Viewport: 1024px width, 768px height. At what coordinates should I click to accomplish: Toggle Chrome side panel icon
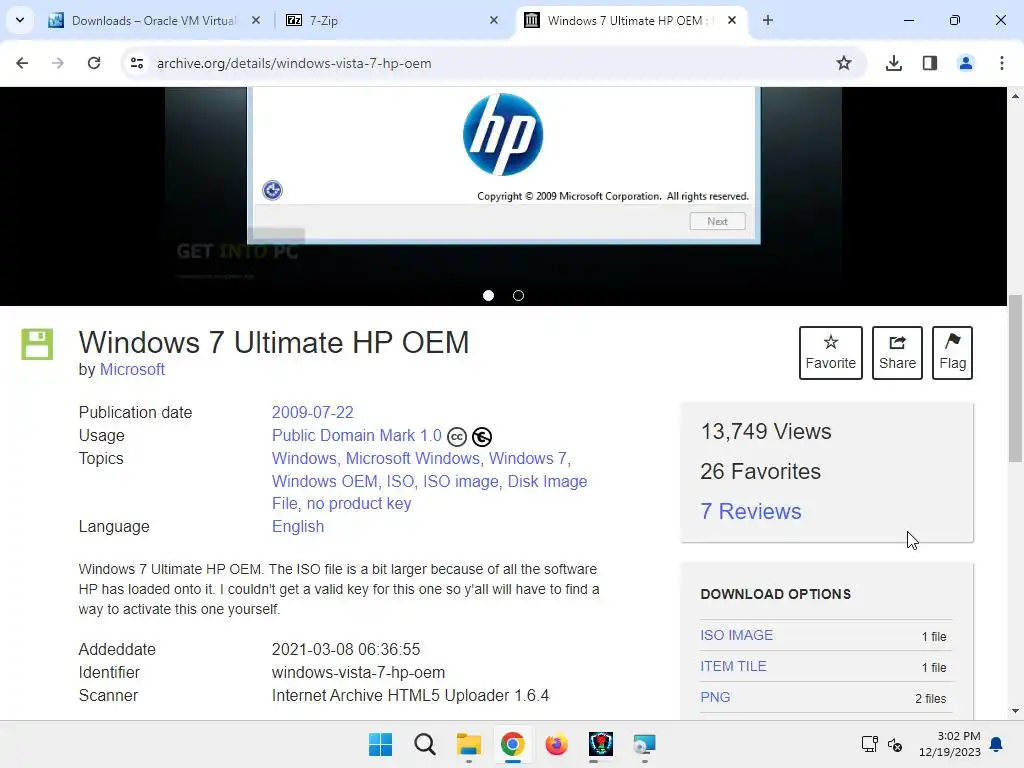pyautogui.click(x=930, y=63)
